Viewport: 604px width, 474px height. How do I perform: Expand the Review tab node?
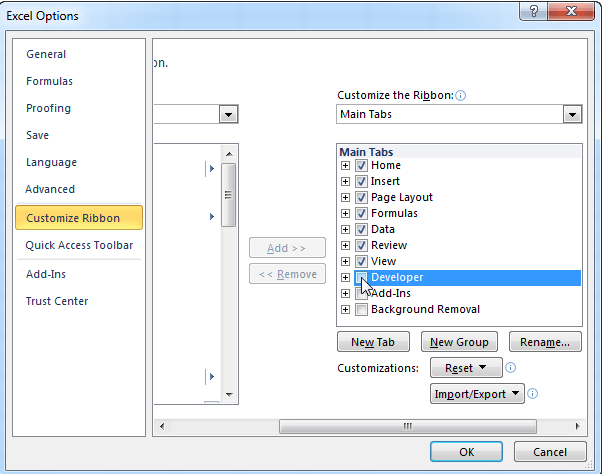pyautogui.click(x=346, y=245)
